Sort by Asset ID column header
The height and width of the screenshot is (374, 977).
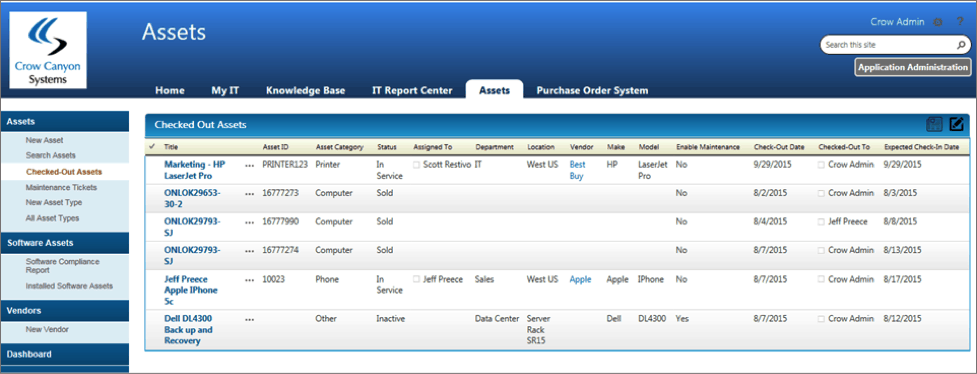(x=275, y=147)
